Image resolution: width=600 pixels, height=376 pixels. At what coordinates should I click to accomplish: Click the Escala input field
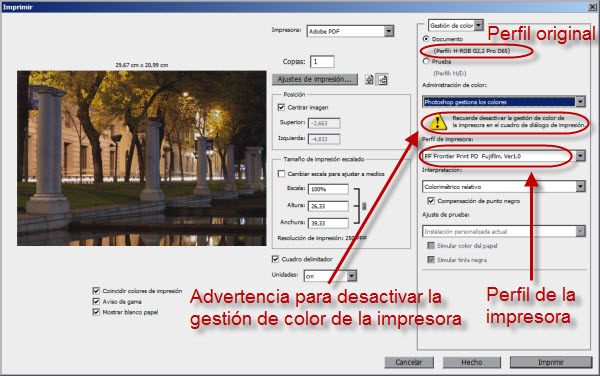(x=328, y=189)
